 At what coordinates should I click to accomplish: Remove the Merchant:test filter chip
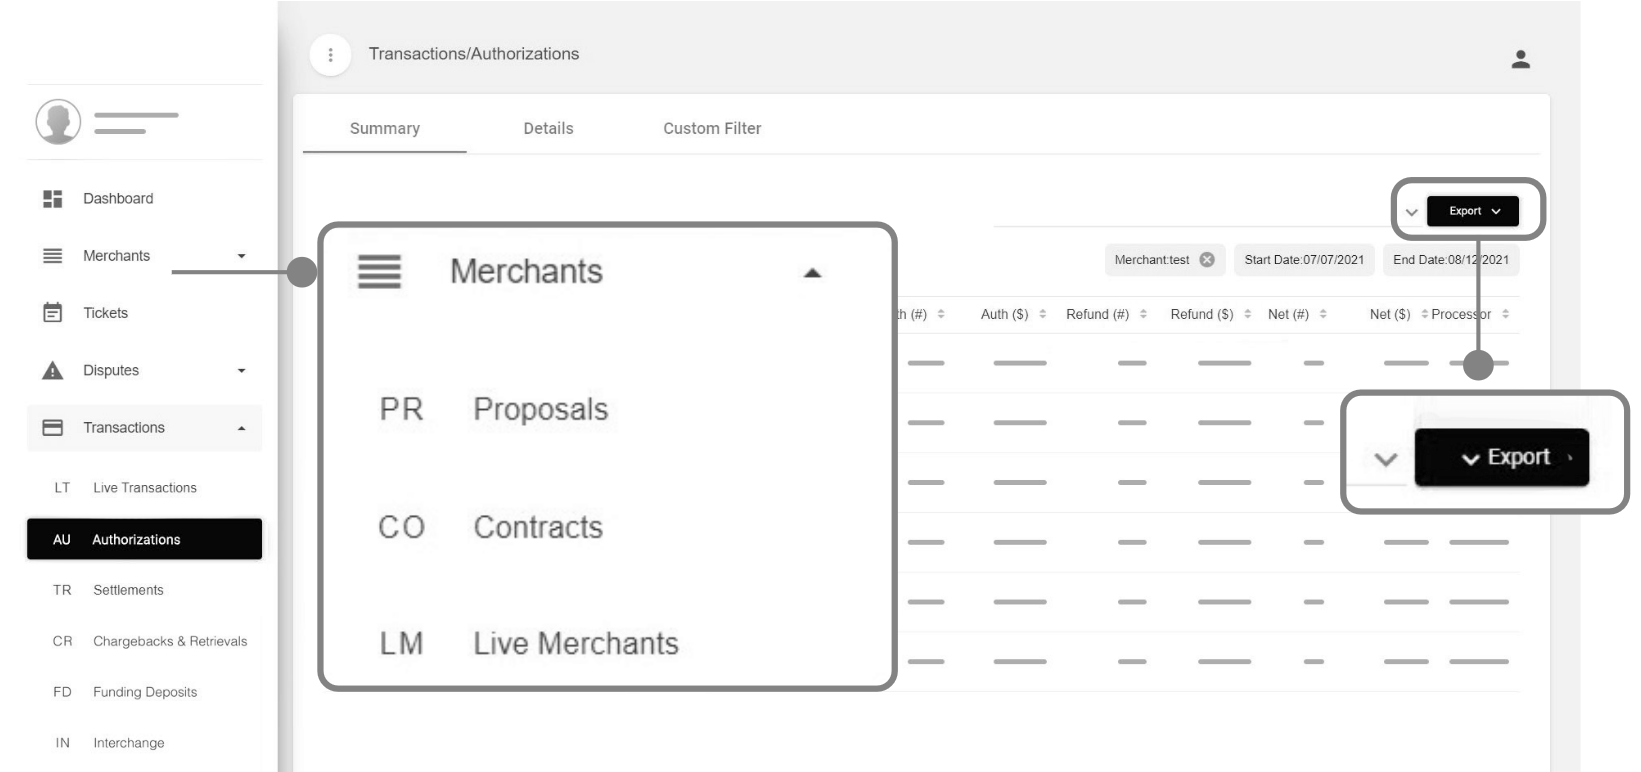pyautogui.click(x=1207, y=260)
